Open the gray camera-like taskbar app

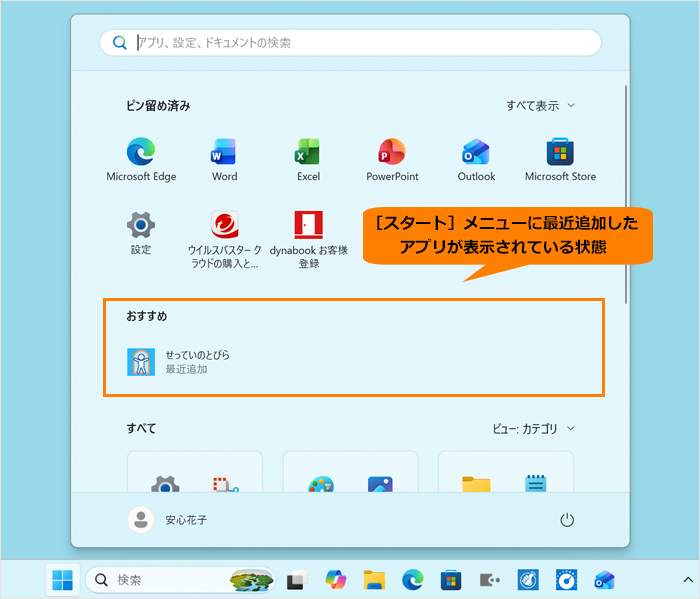click(x=489, y=580)
